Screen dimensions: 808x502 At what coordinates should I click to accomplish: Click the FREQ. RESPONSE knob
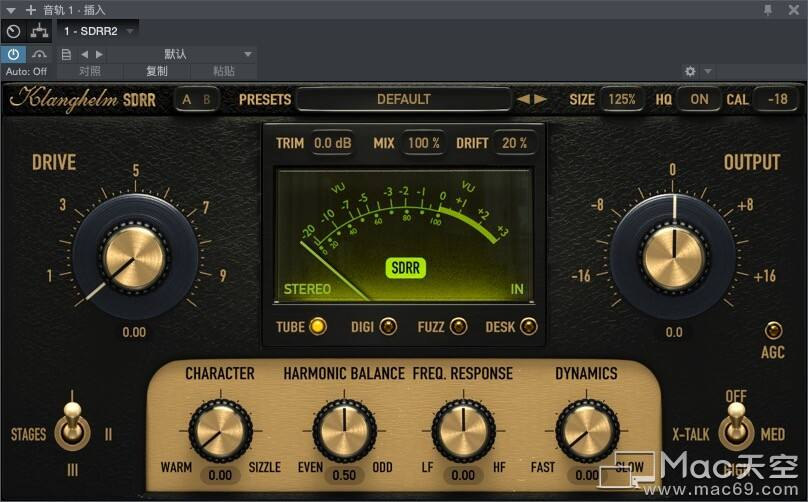pyautogui.click(x=463, y=430)
